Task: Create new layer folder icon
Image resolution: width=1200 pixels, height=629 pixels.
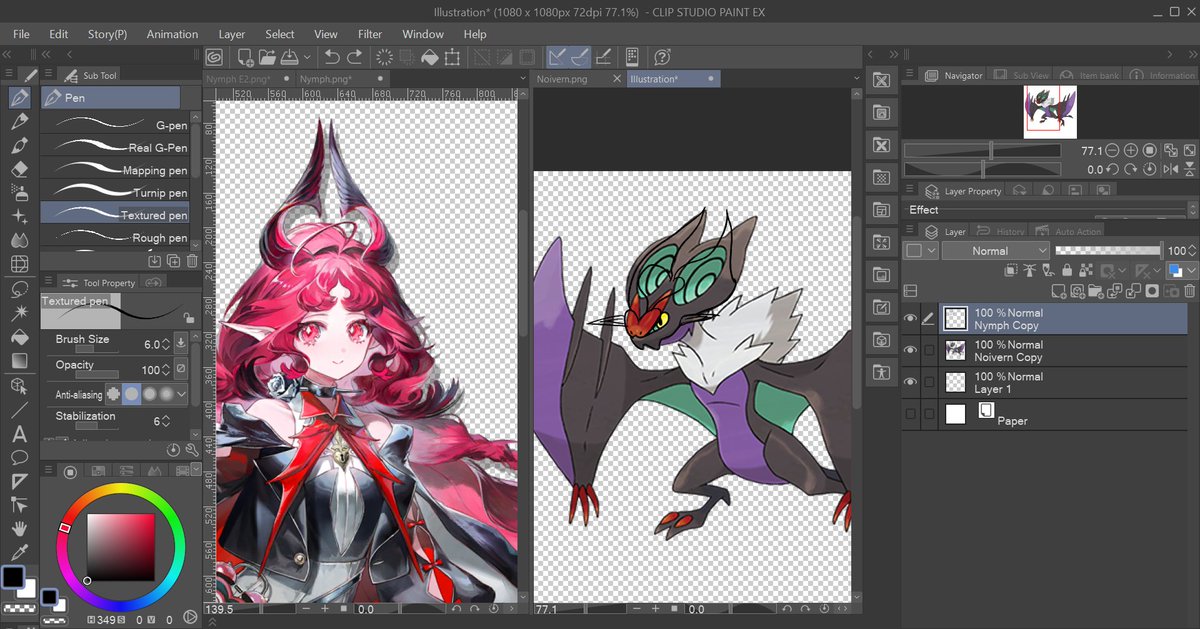Action: (x=1097, y=291)
